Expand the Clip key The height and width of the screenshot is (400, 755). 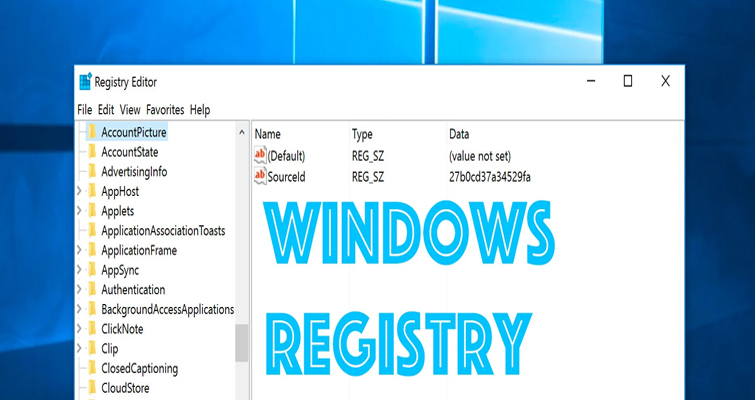79,348
